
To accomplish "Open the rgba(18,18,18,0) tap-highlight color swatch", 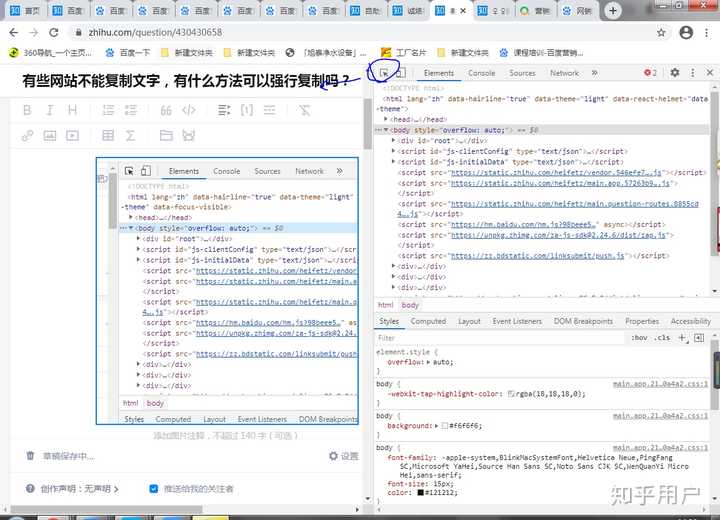I will pos(511,394).
